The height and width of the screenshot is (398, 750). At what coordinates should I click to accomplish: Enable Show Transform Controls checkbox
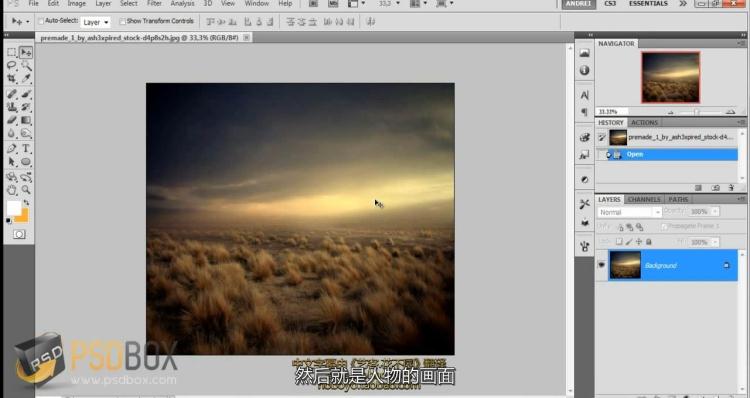pos(122,21)
